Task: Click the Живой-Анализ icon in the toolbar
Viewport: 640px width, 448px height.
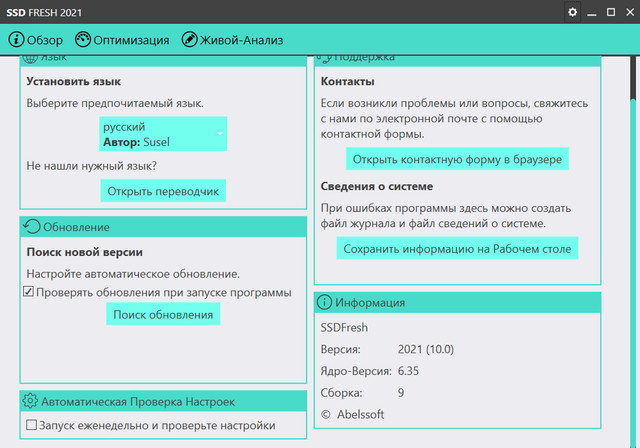Action: [x=189, y=40]
